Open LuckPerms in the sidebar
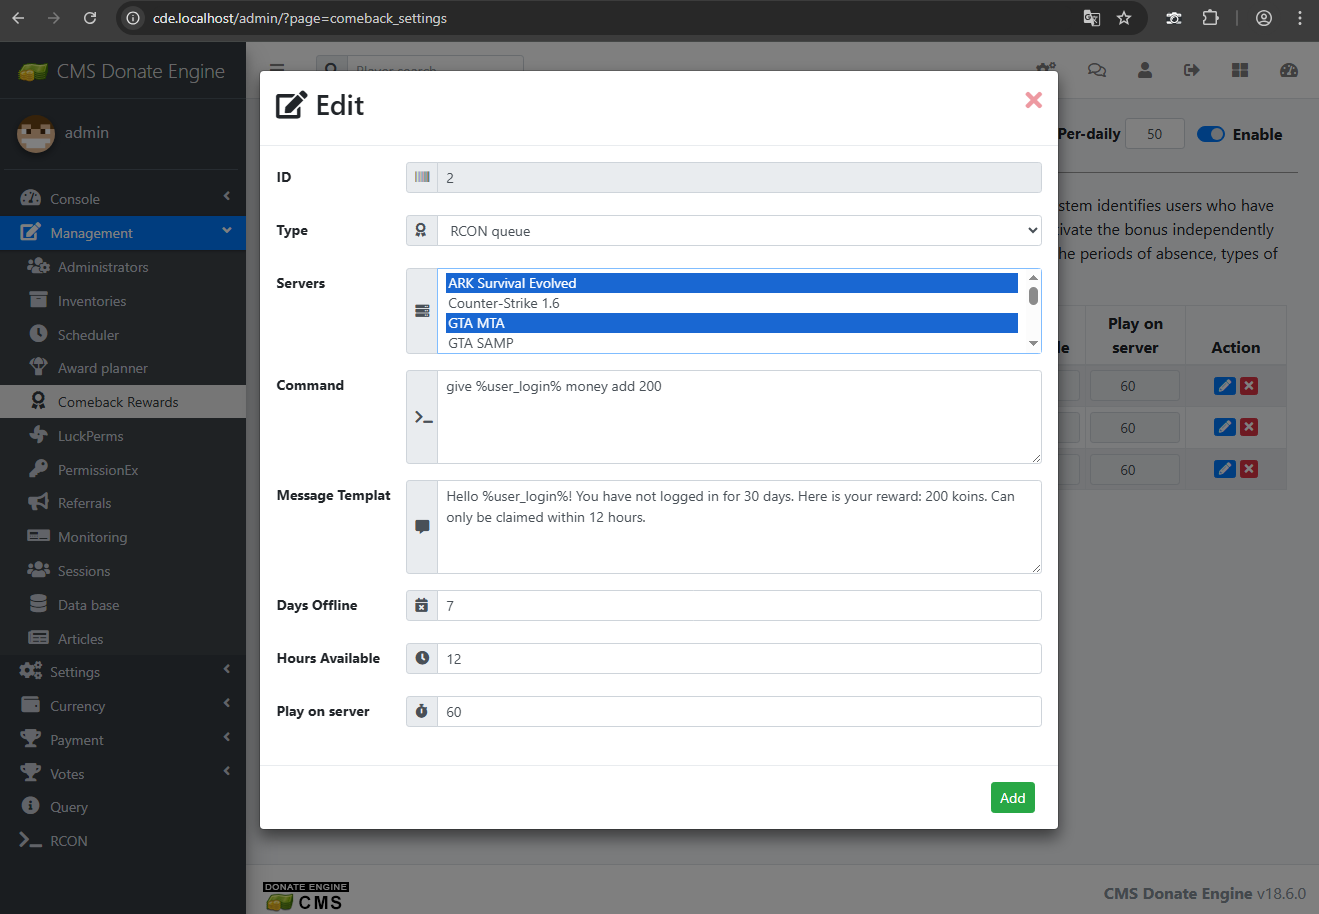This screenshot has width=1319, height=914. pos(91,436)
